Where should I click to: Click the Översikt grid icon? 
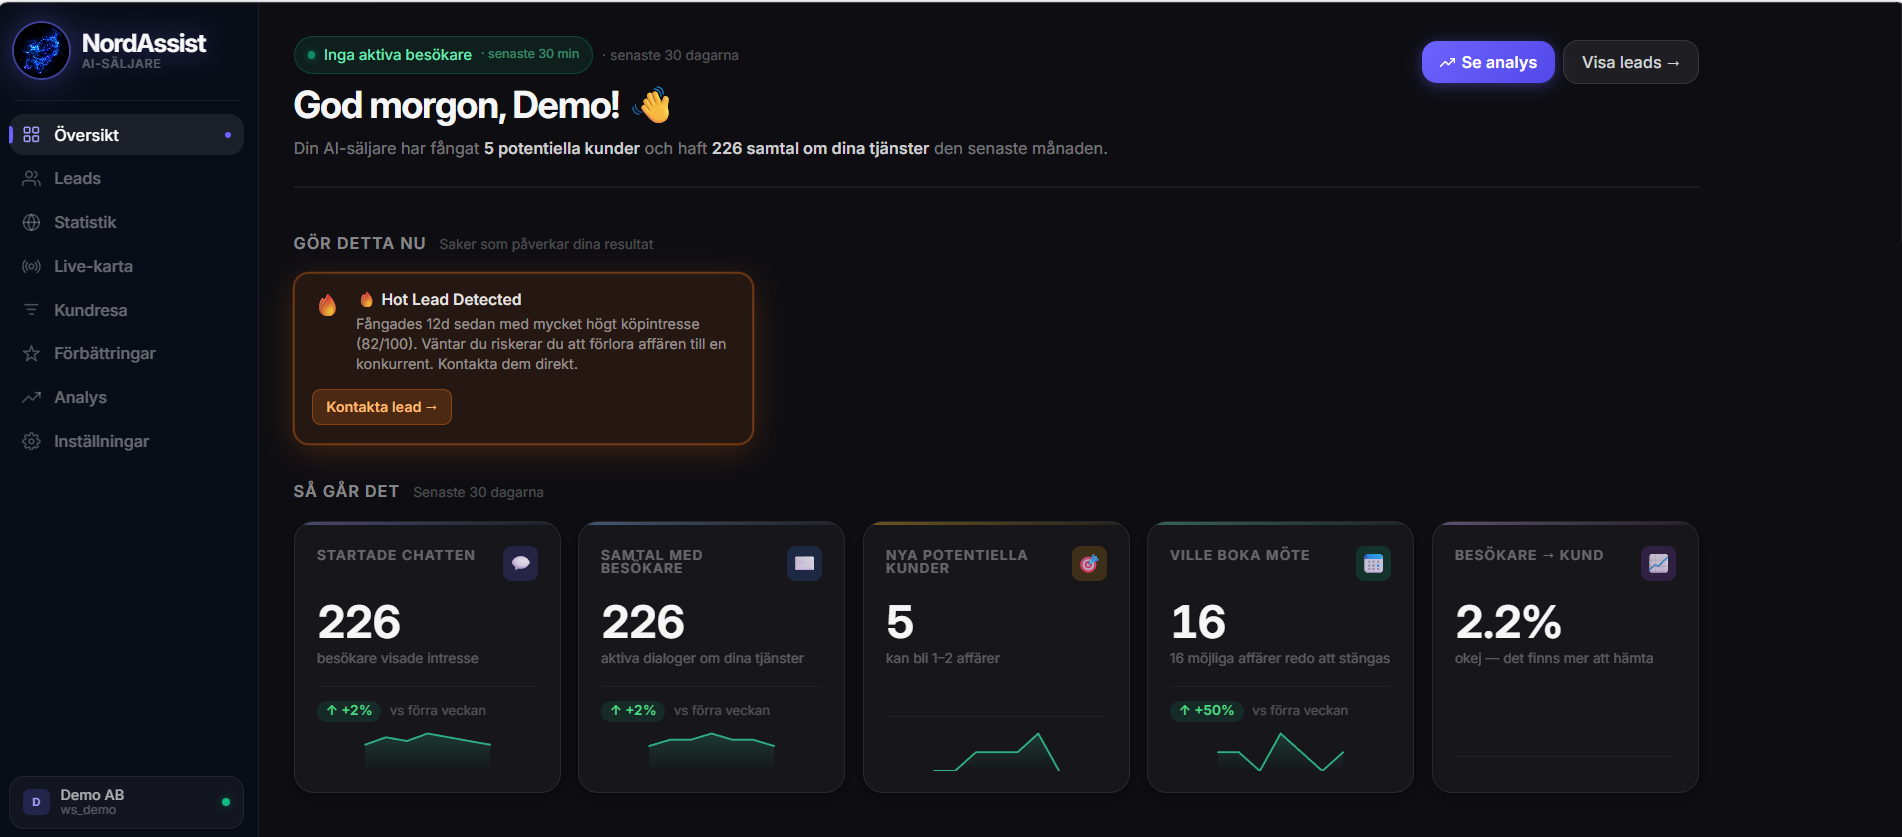(31, 135)
